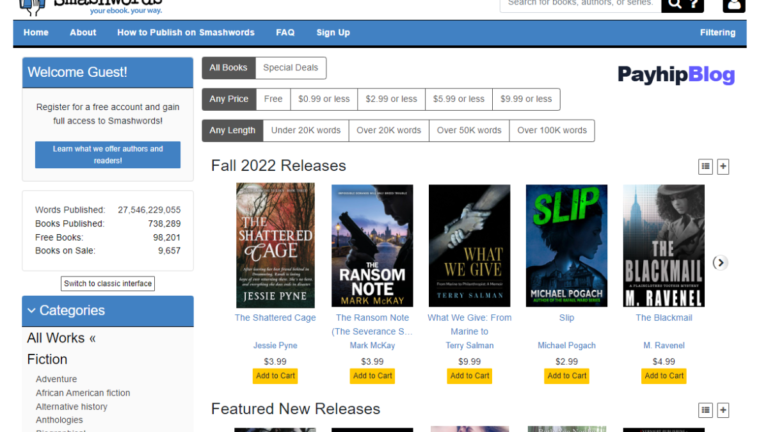
Task: Filter length to Over 20K words
Action: pyautogui.click(x=389, y=130)
